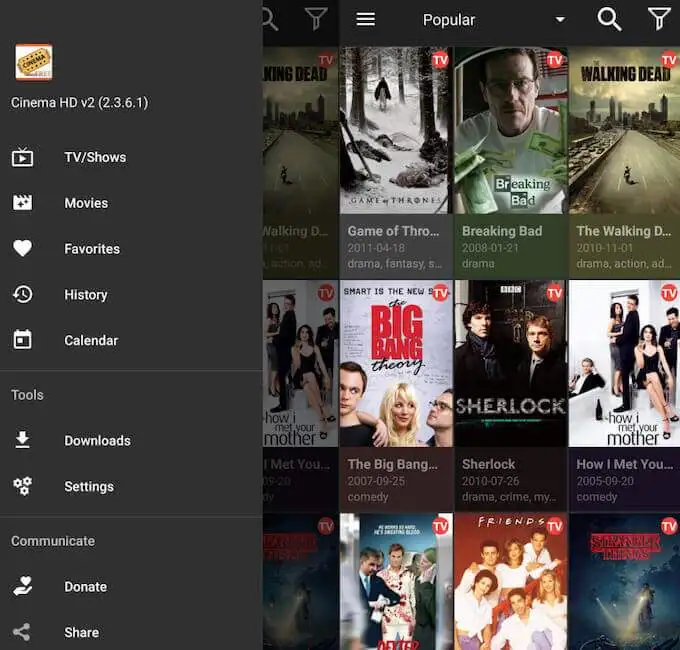This screenshot has height=650, width=680.
Task: View the History menu label
Action: pyautogui.click(x=86, y=295)
